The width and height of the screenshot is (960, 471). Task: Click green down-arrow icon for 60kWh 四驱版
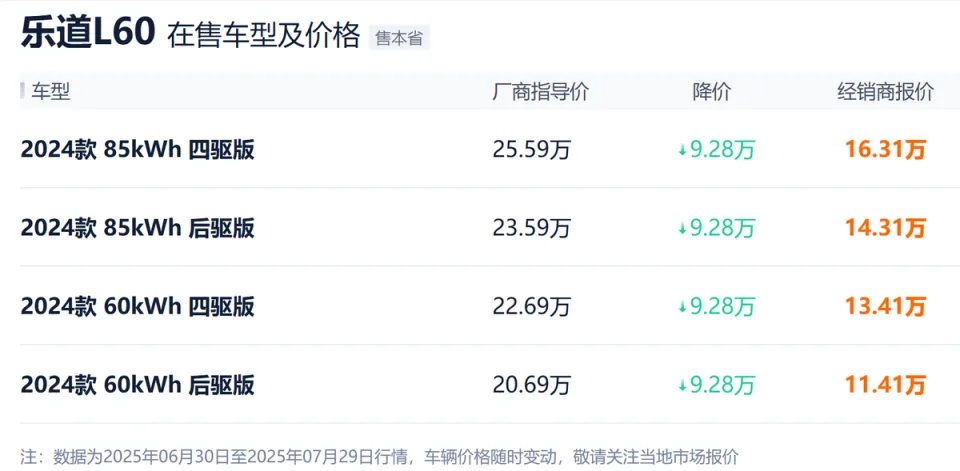(x=682, y=307)
